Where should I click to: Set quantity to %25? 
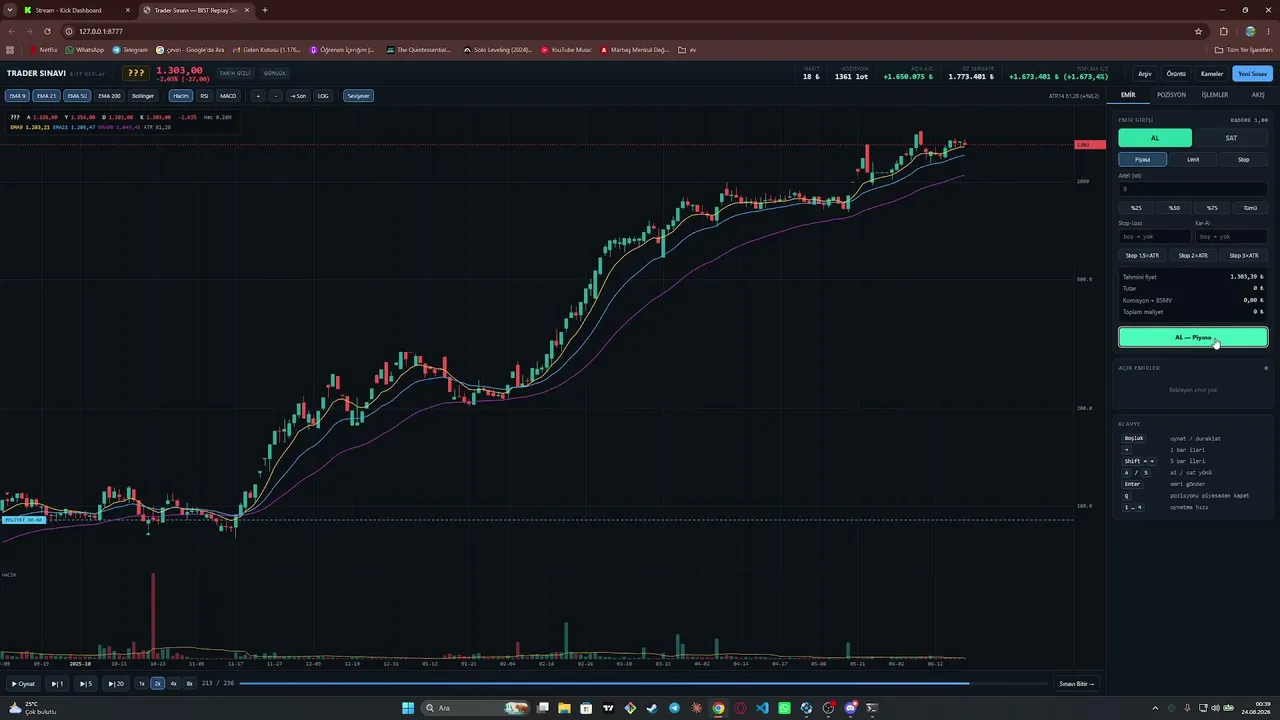click(1136, 208)
